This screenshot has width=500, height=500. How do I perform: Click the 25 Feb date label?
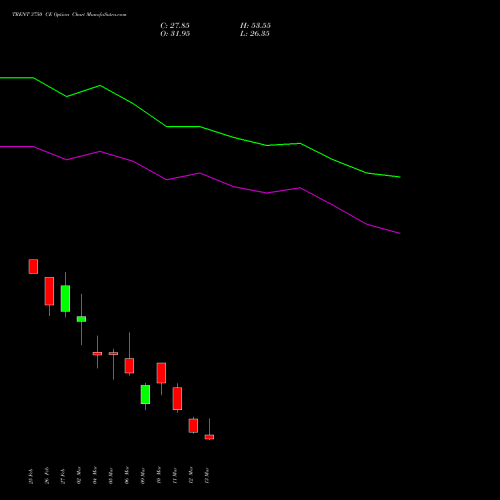coord(31,476)
